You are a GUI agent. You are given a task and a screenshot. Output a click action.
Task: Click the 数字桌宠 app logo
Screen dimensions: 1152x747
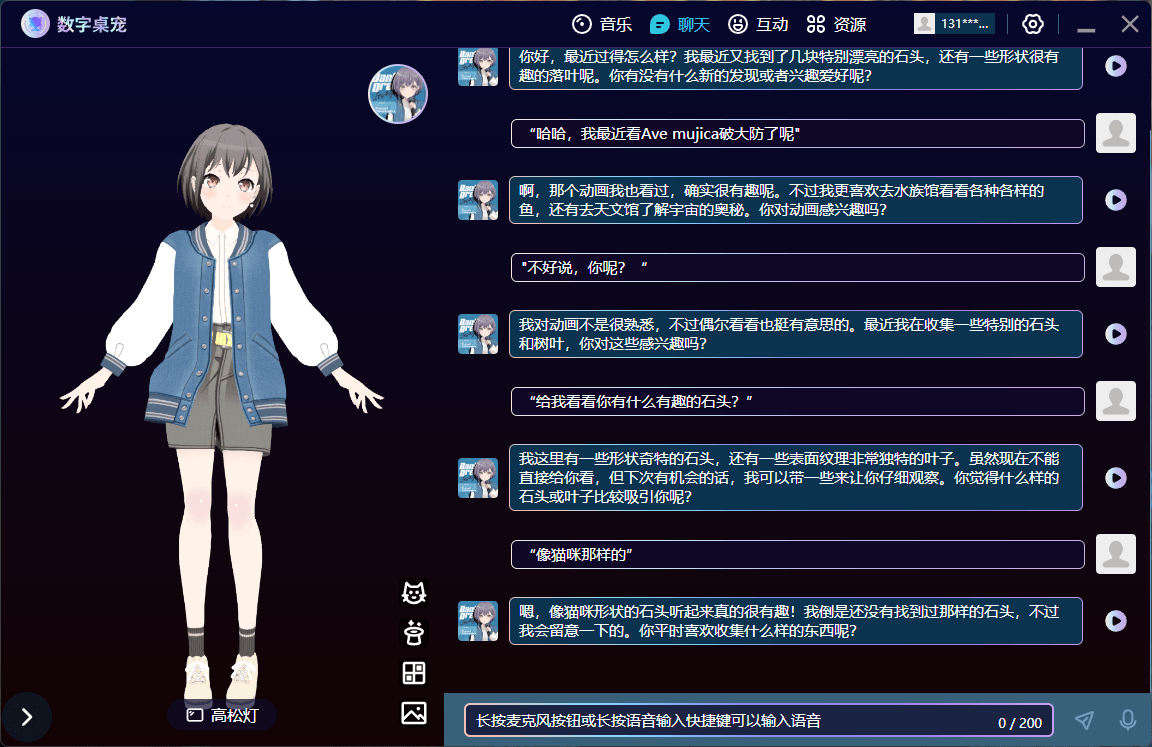click(x=36, y=24)
